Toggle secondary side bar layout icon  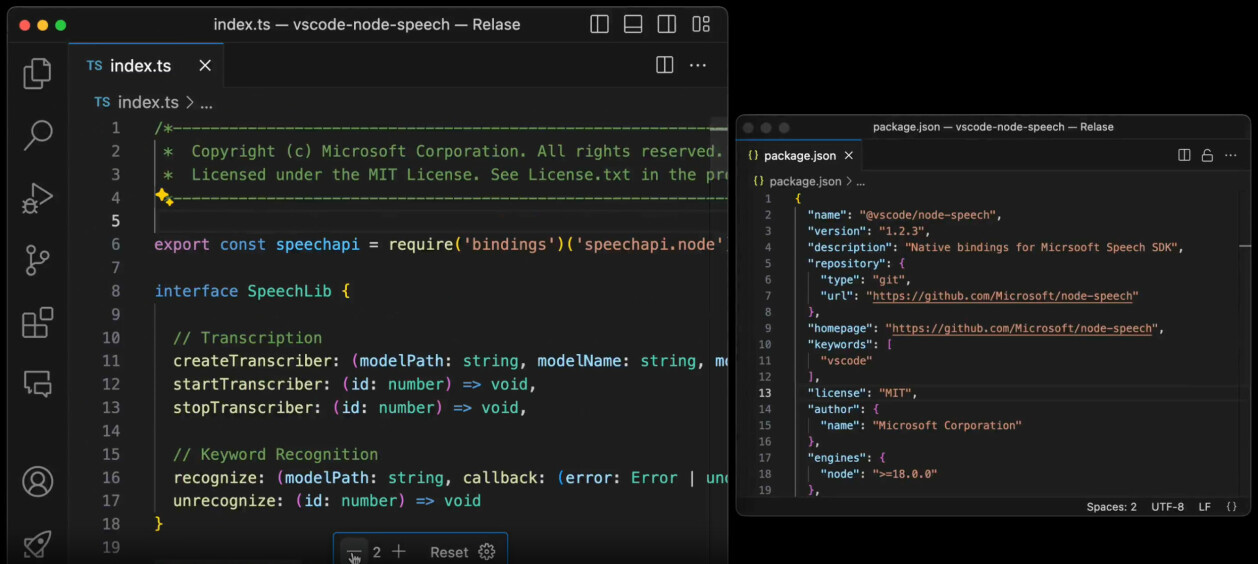[667, 25]
